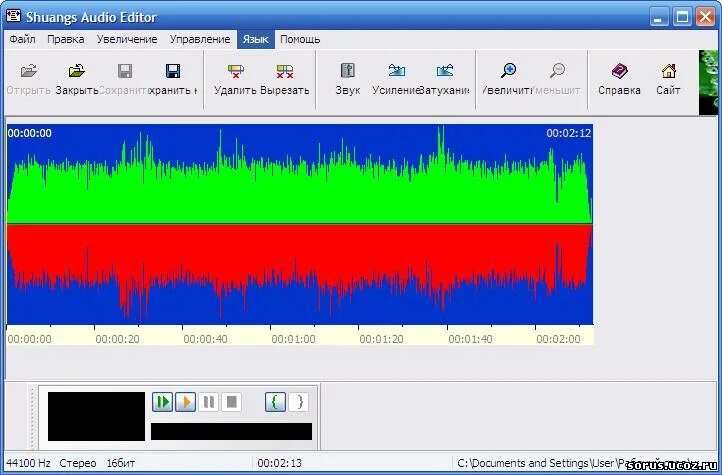Click the Увеличить zoom in magnifier
This screenshot has width=722, height=475.
[x=508, y=71]
